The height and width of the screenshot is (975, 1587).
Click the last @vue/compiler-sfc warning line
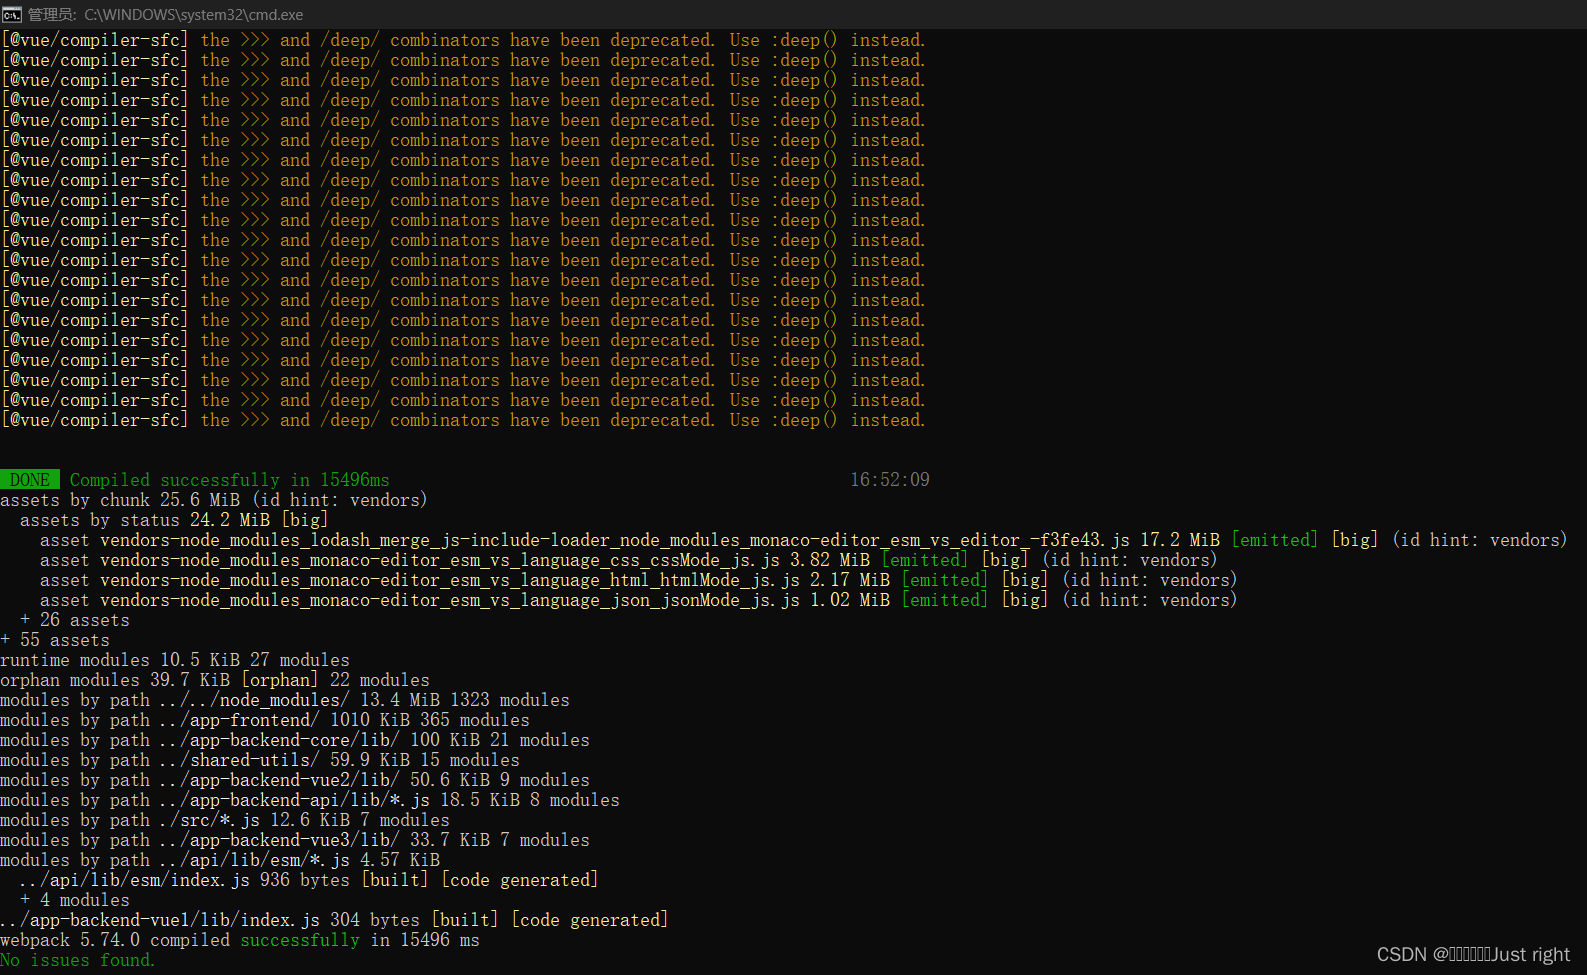pos(463,420)
